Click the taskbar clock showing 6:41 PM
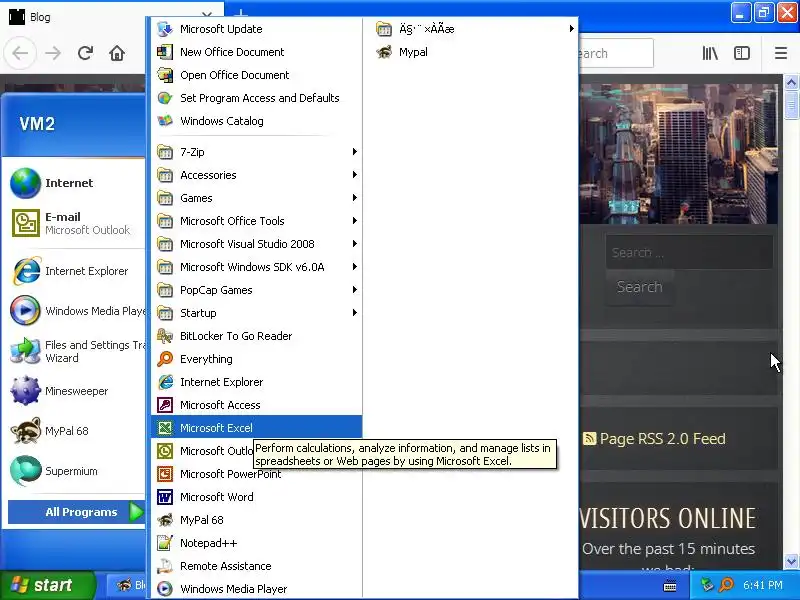 [763, 585]
